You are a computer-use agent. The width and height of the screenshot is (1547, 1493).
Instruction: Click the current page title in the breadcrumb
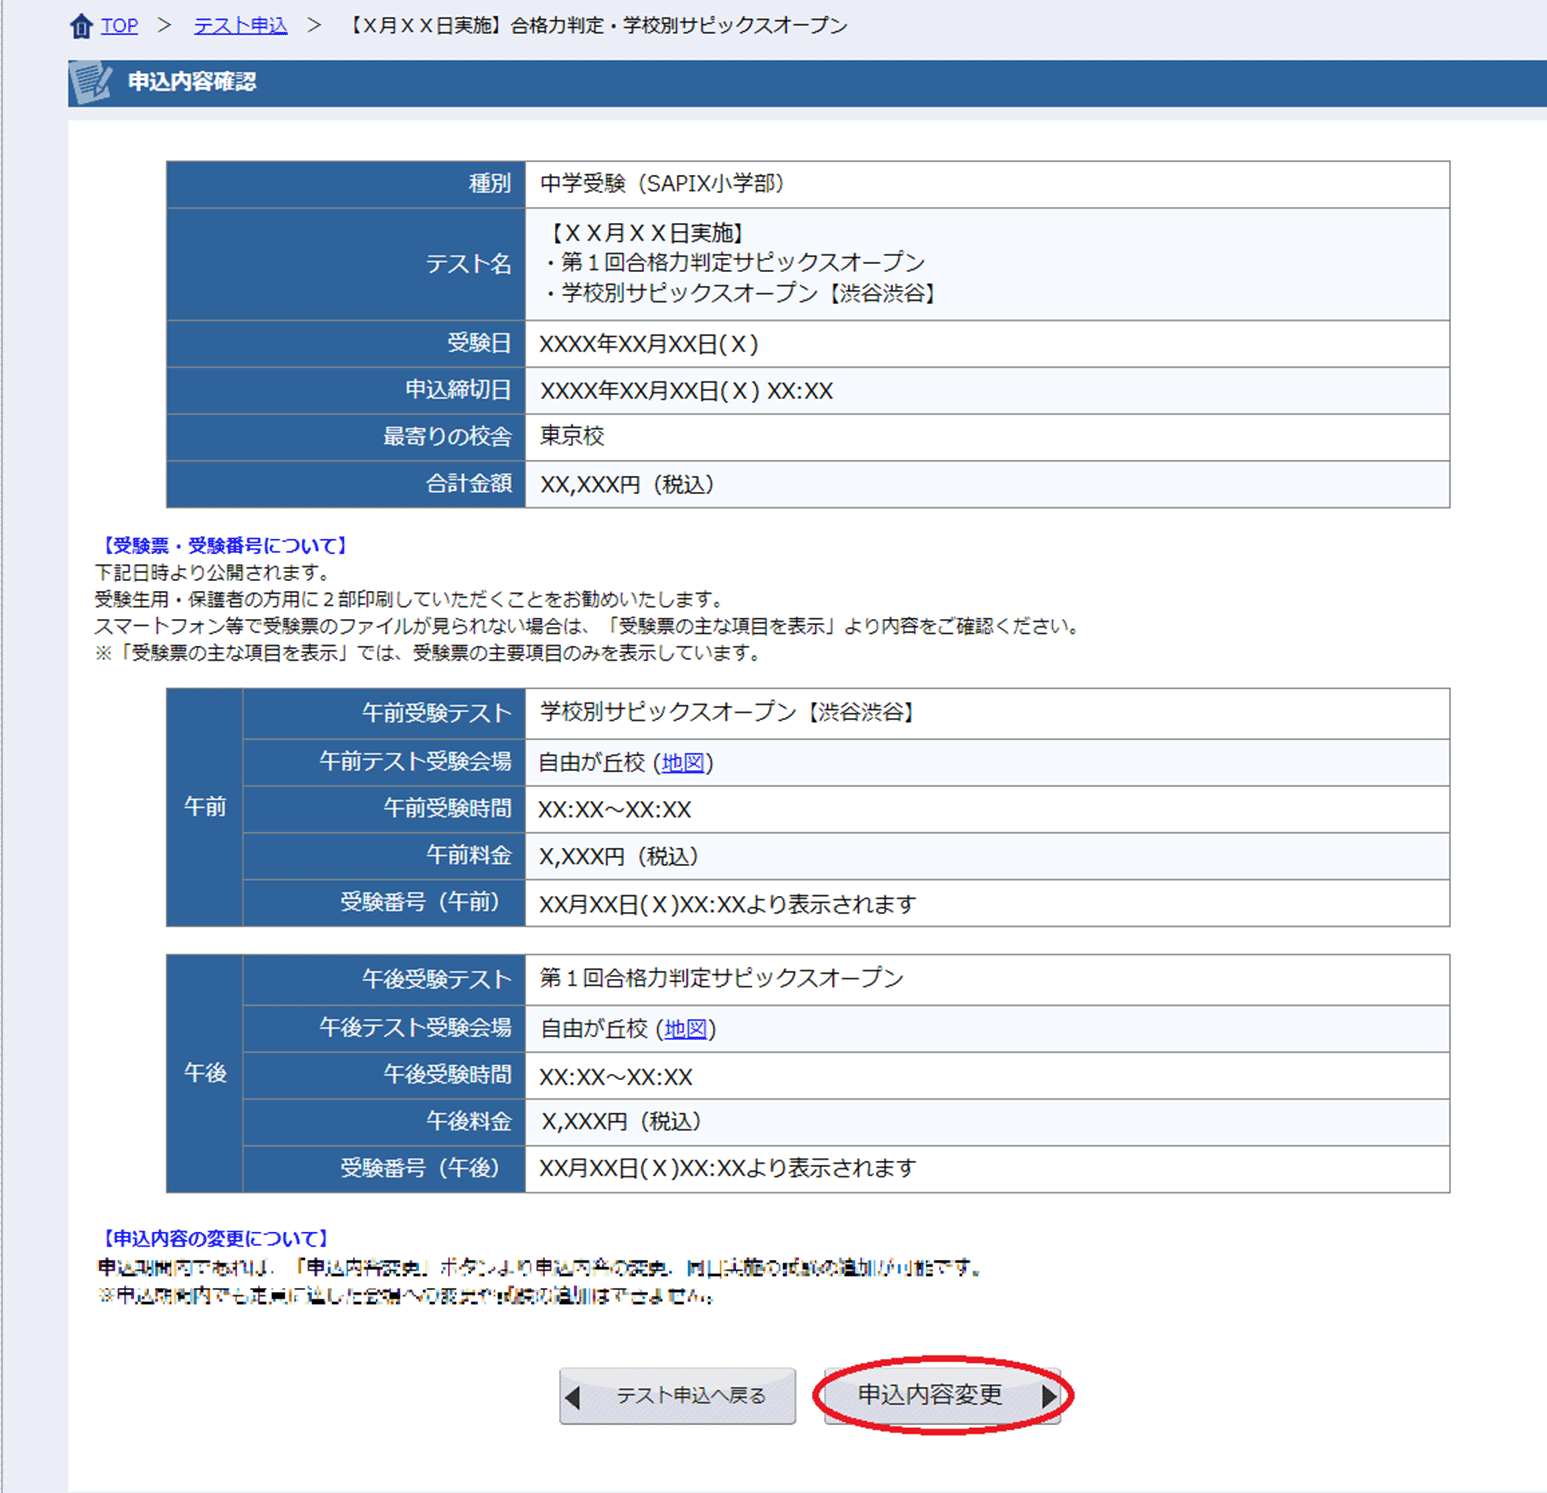pyautogui.click(x=597, y=26)
